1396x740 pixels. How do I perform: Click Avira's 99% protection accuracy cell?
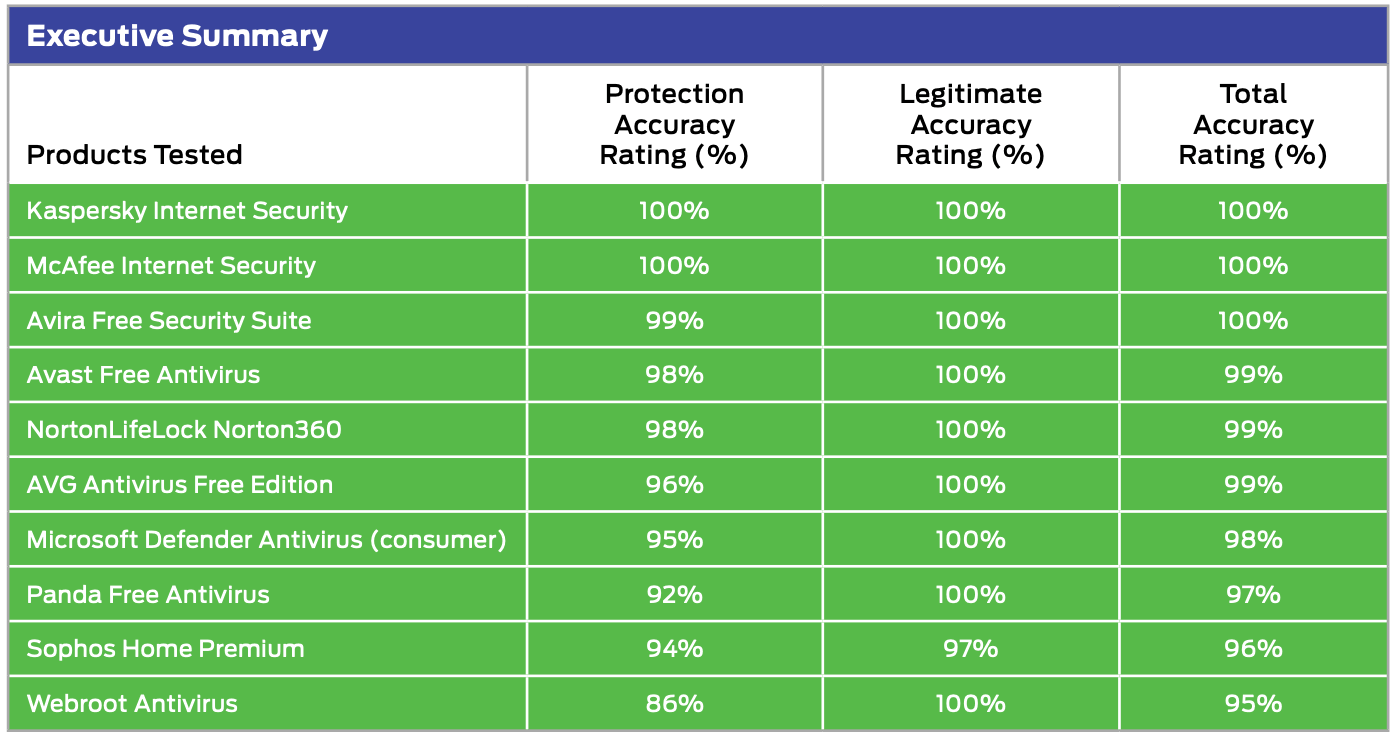(674, 321)
